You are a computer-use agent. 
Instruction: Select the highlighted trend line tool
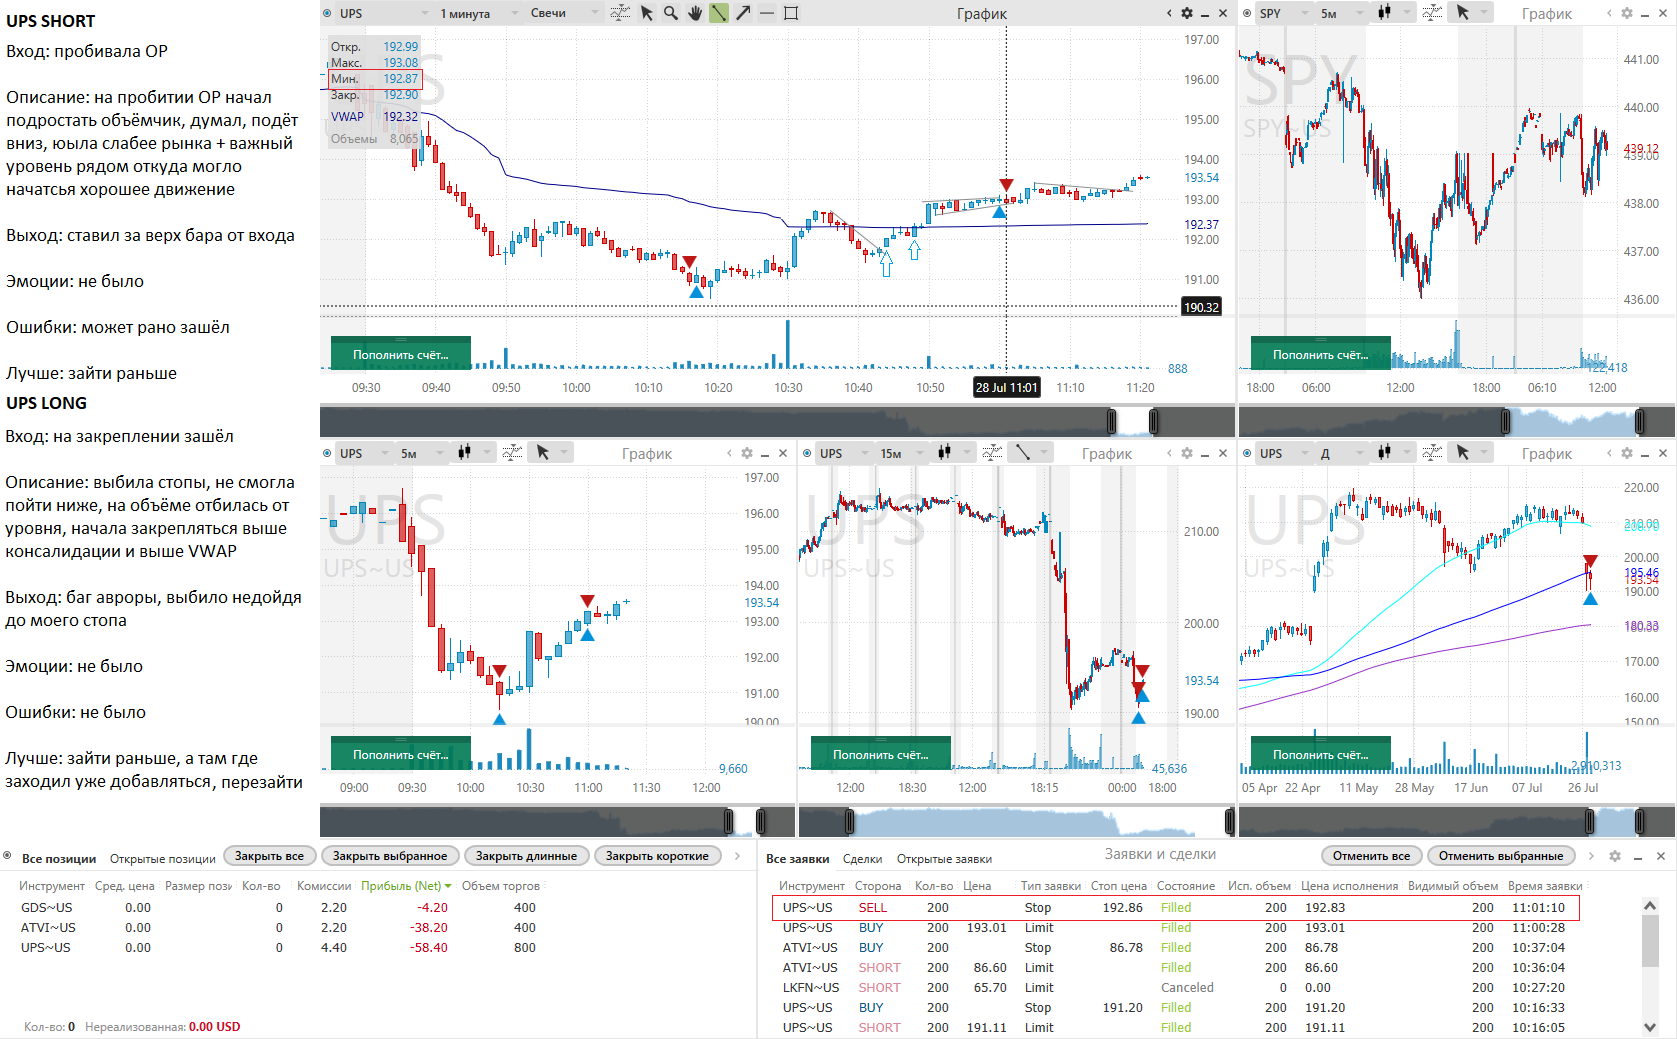(x=719, y=13)
